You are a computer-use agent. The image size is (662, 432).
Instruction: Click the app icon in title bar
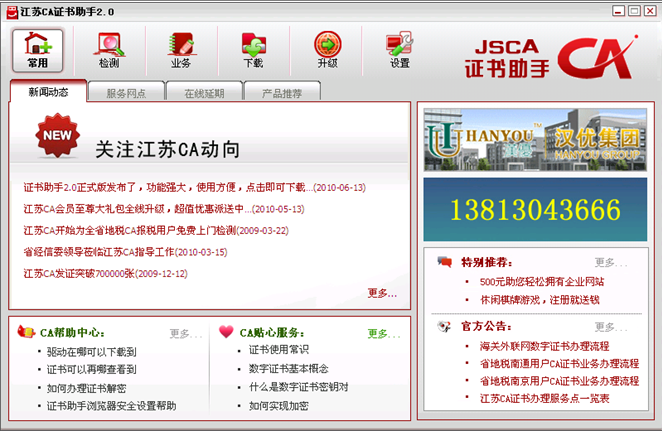[12, 12]
